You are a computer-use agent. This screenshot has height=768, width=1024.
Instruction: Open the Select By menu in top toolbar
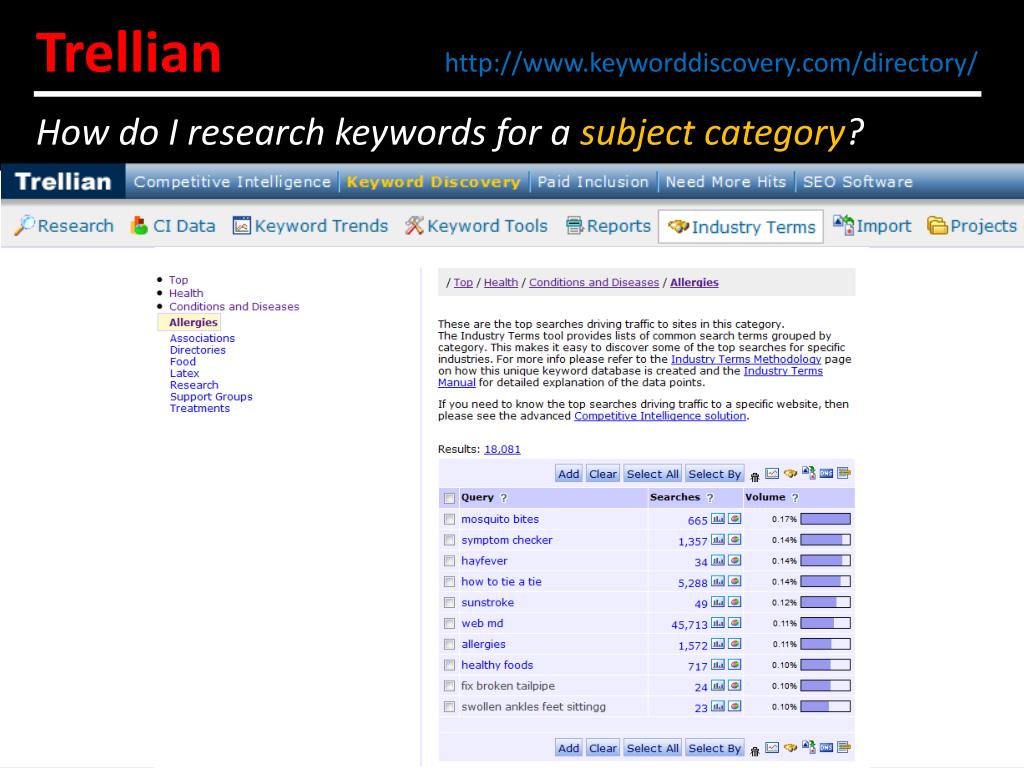[714, 474]
